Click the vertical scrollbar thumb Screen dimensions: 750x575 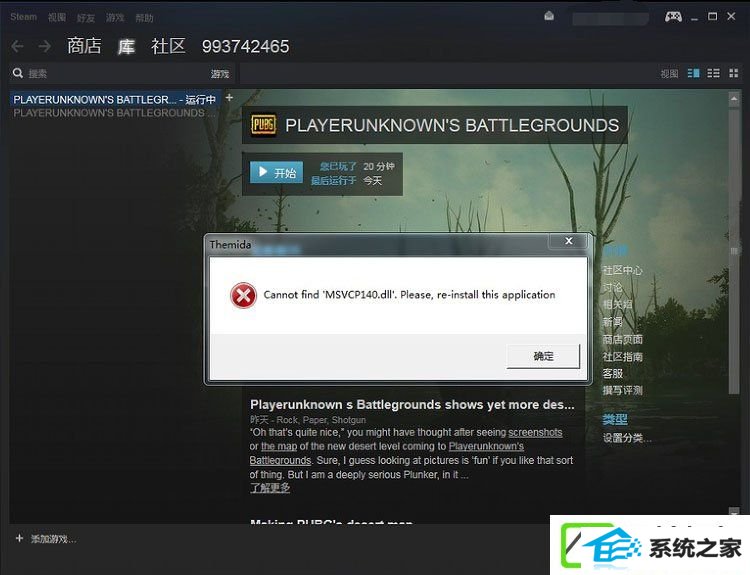coord(734,251)
